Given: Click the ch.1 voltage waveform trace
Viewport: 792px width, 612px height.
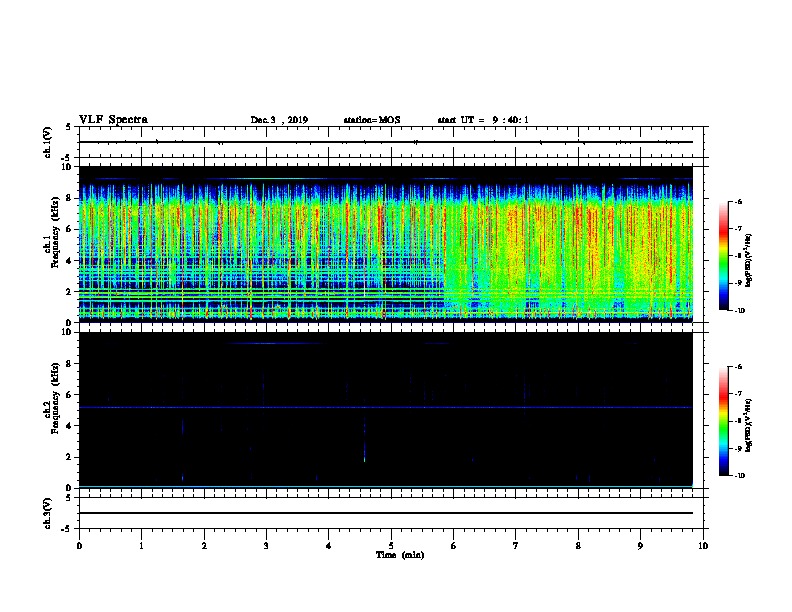Looking at the screenshot, I should pyautogui.click(x=386, y=142).
